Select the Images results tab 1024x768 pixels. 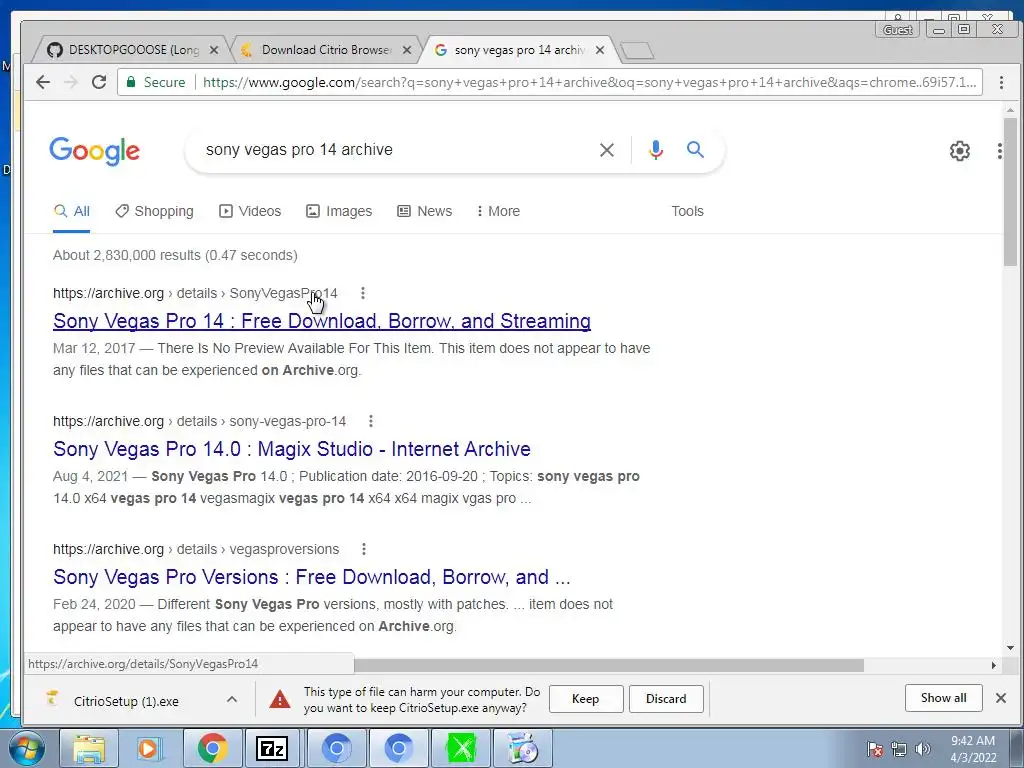pyautogui.click(x=339, y=211)
